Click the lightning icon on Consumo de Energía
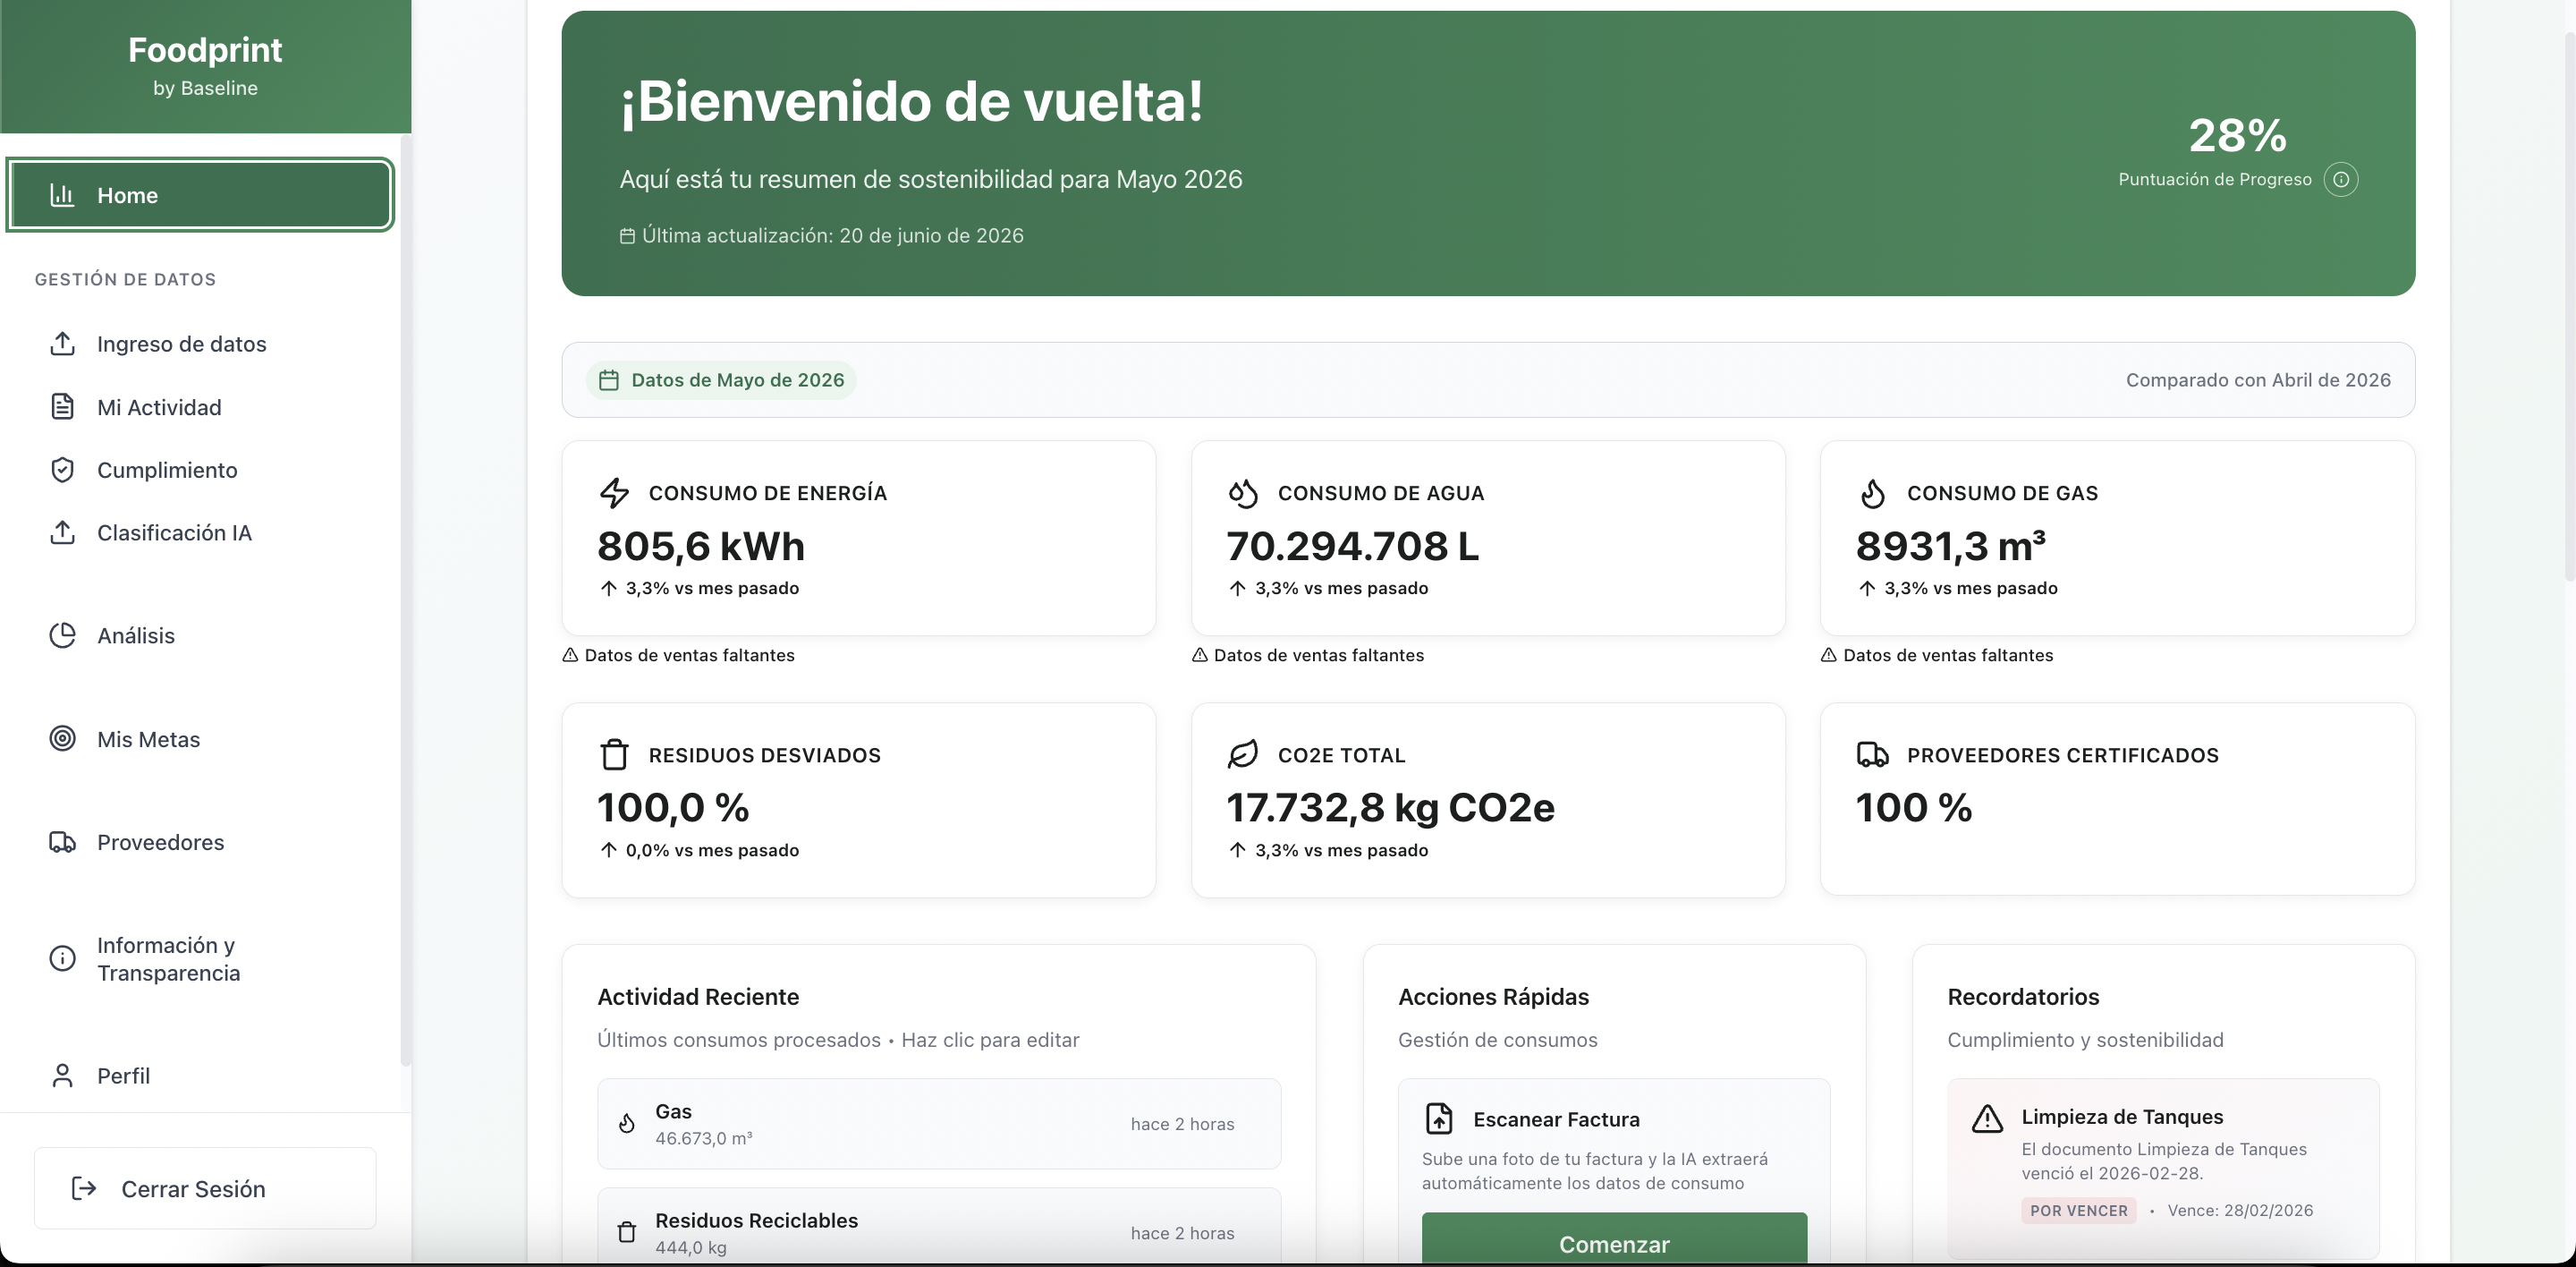The height and width of the screenshot is (1267, 2576). 614,493
